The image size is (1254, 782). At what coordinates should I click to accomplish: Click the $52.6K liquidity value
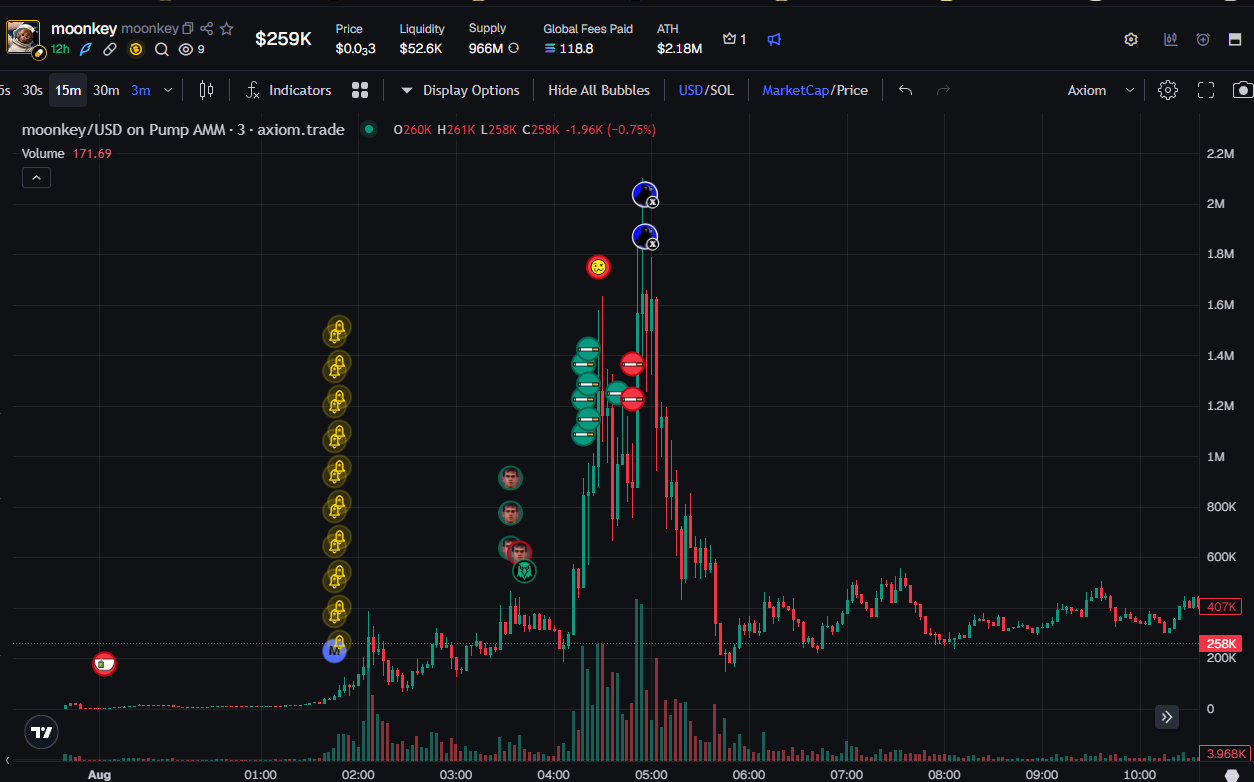(421, 48)
